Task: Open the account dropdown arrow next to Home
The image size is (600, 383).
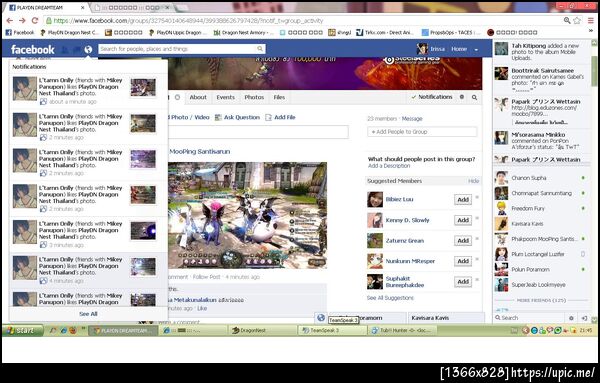Action: (x=476, y=49)
